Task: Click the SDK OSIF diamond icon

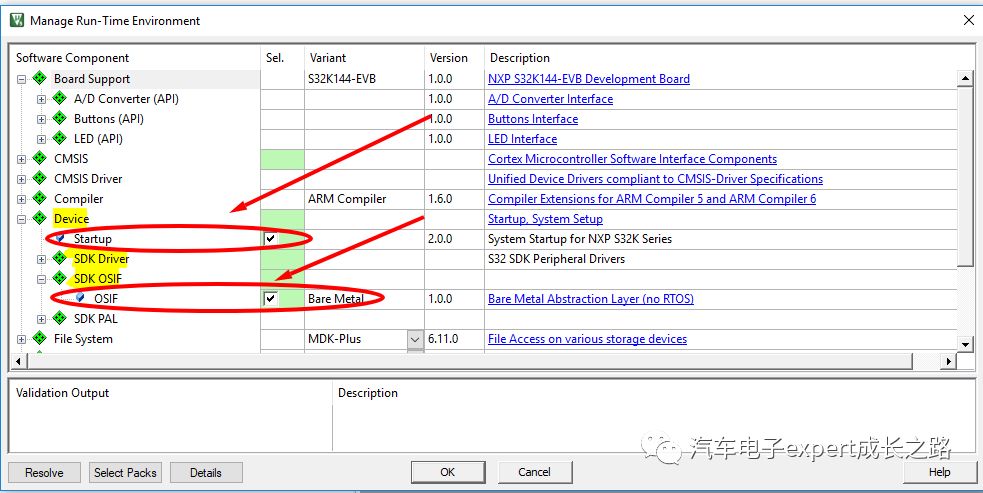Action: click(x=60, y=278)
